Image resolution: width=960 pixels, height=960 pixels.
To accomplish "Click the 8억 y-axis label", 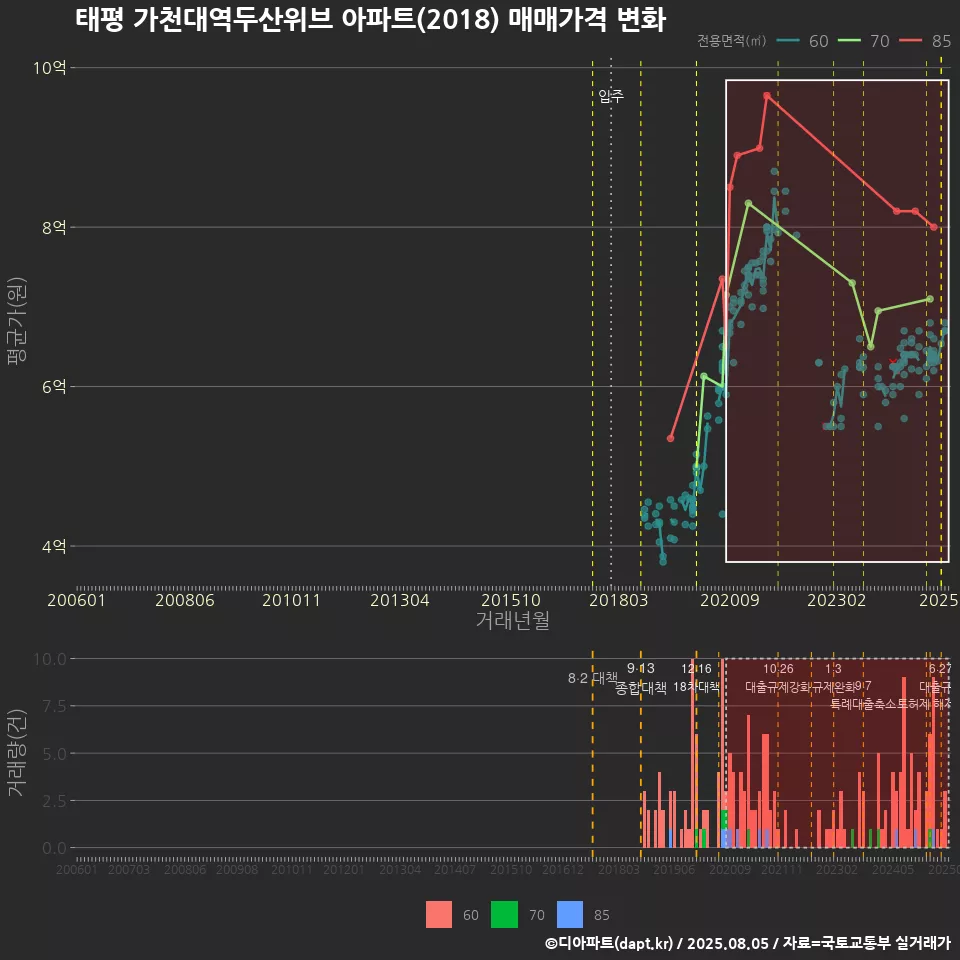I will 54,227.
